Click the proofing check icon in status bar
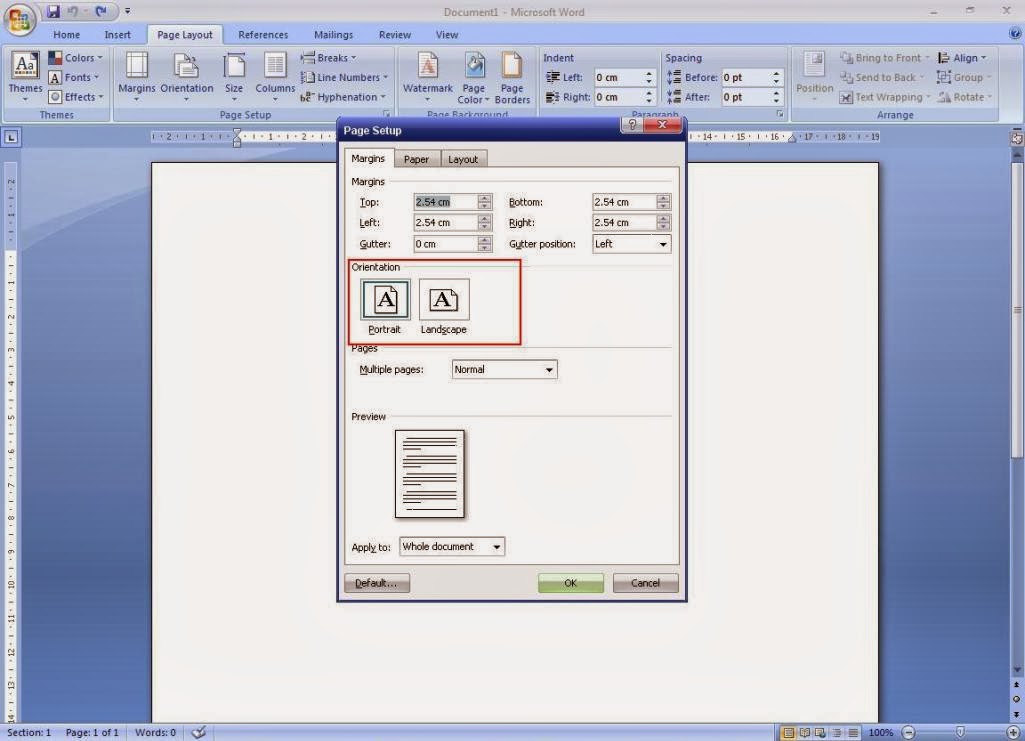The height and width of the screenshot is (741, 1025). tap(199, 733)
